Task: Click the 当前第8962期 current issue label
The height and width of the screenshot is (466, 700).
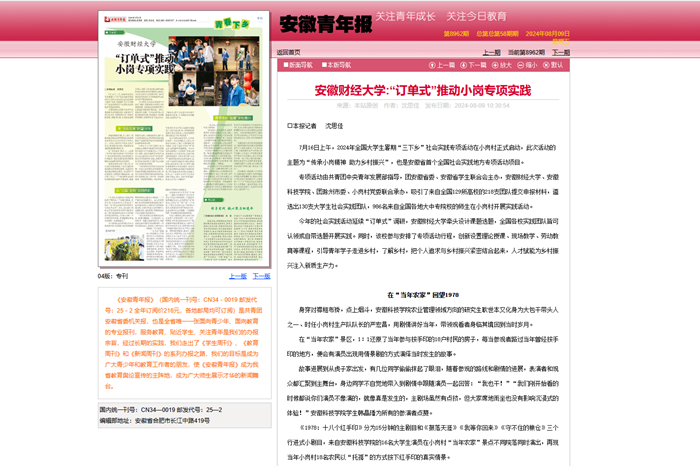Action: (x=525, y=52)
